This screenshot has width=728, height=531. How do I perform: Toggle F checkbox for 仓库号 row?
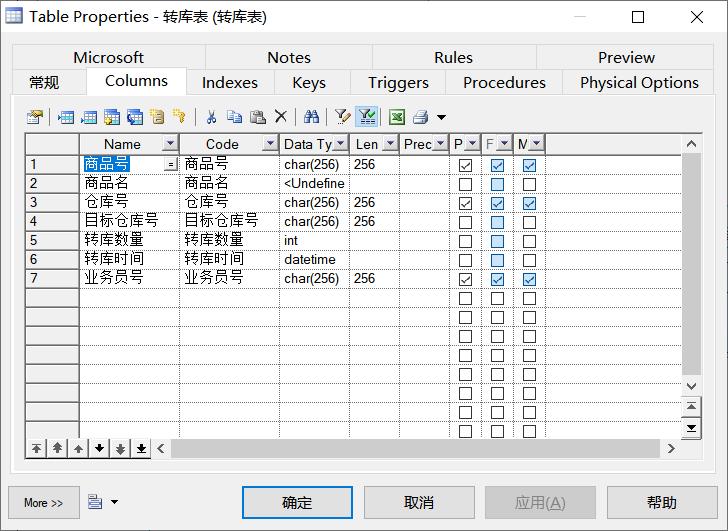tap(497, 203)
